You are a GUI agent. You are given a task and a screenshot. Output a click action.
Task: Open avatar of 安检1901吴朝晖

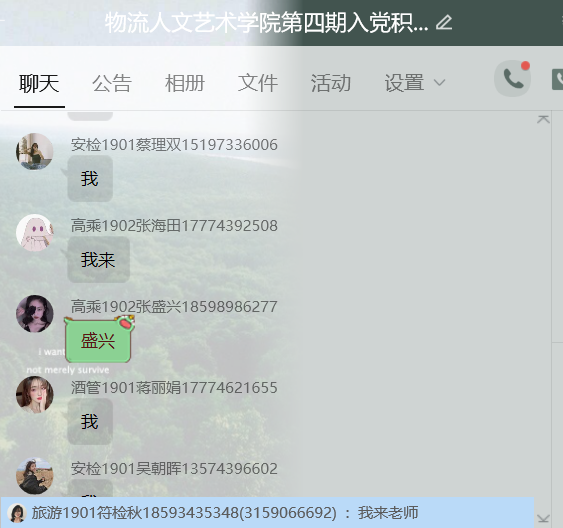point(34,476)
